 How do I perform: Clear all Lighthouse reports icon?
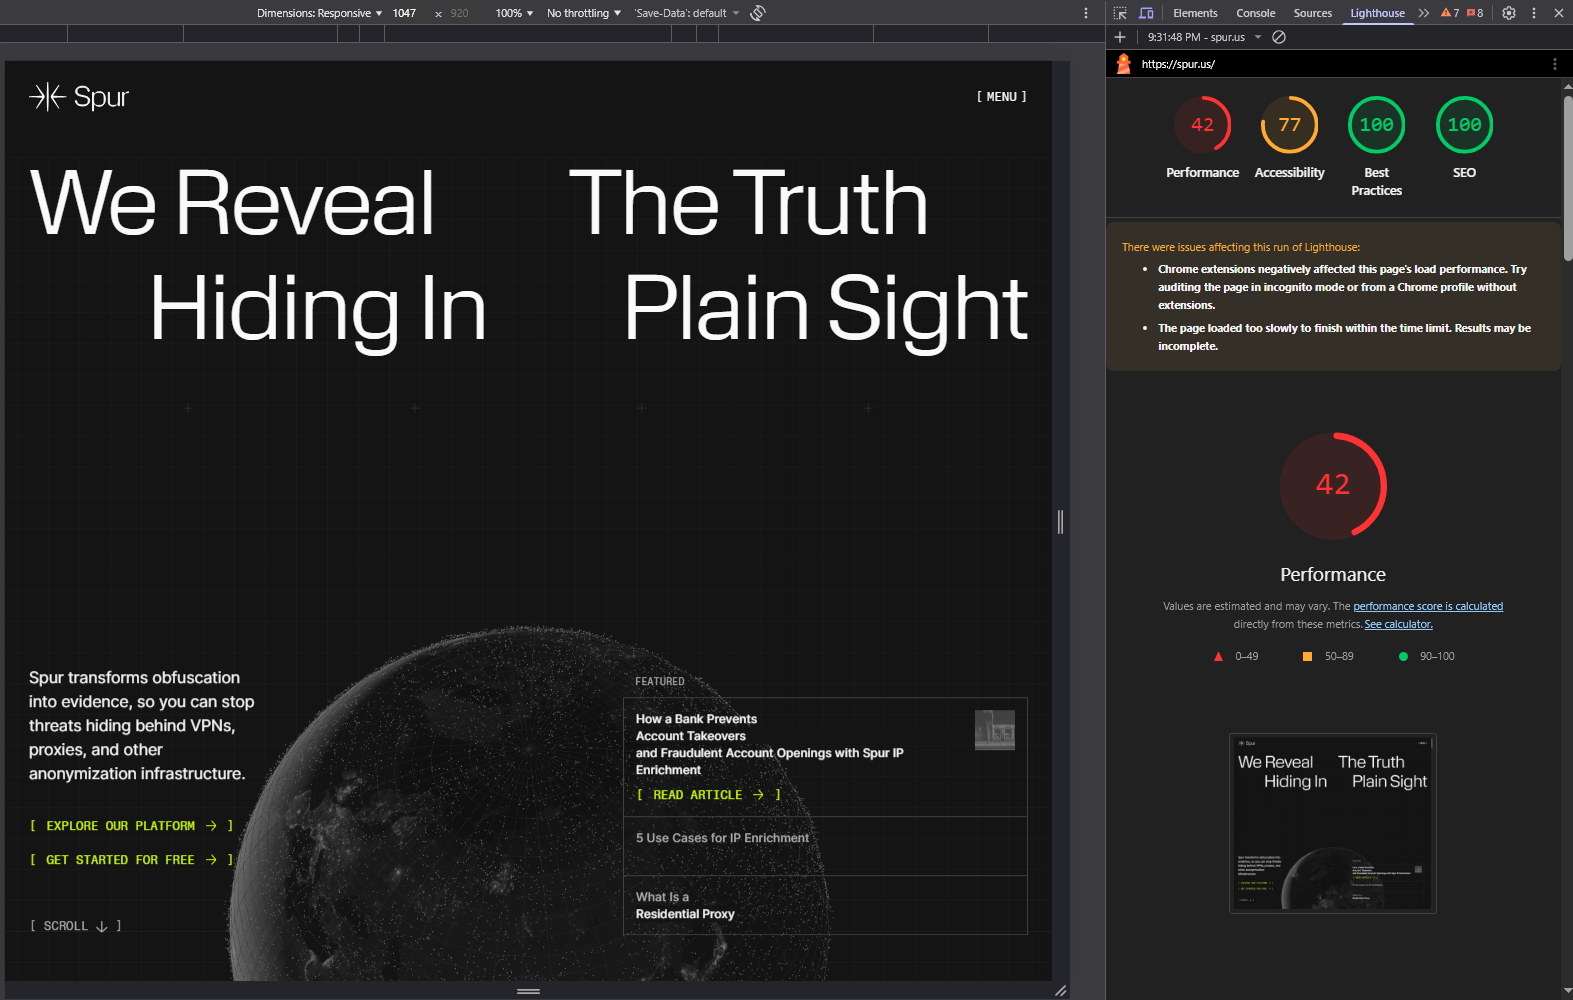tap(1279, 37)
